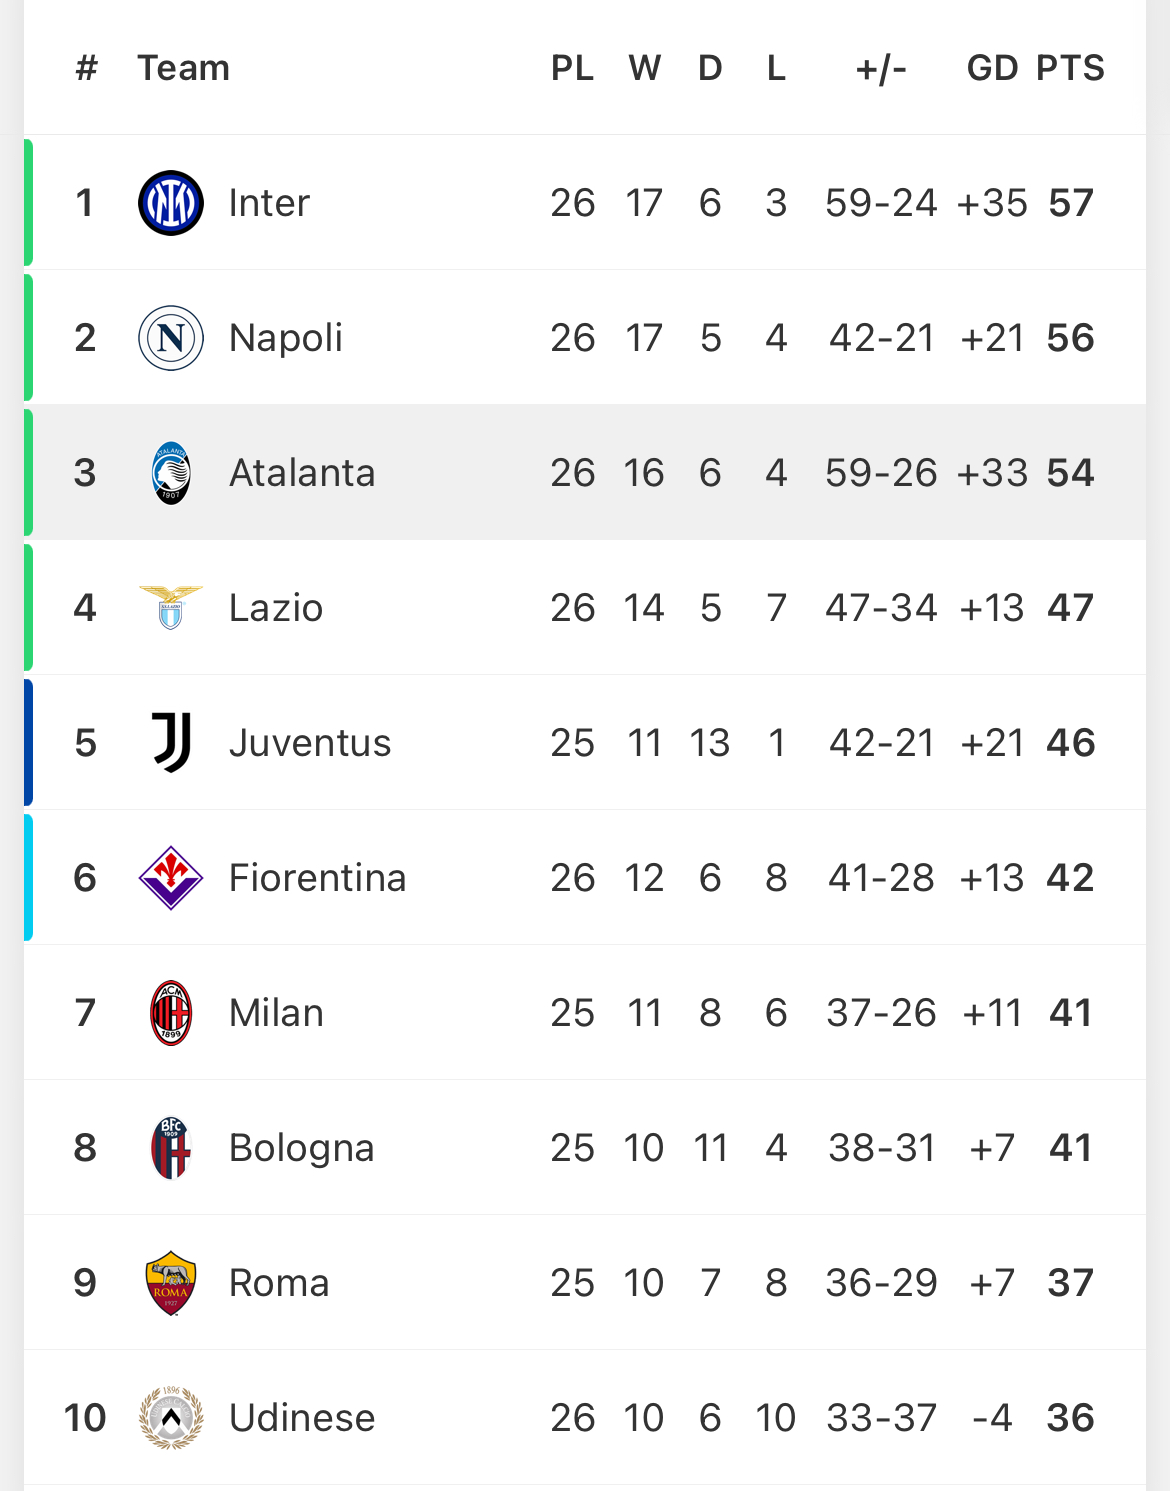Tap Atalanta's 59-26 goals record
This screenshot has width=1170, height=1491.
(881, 473)
